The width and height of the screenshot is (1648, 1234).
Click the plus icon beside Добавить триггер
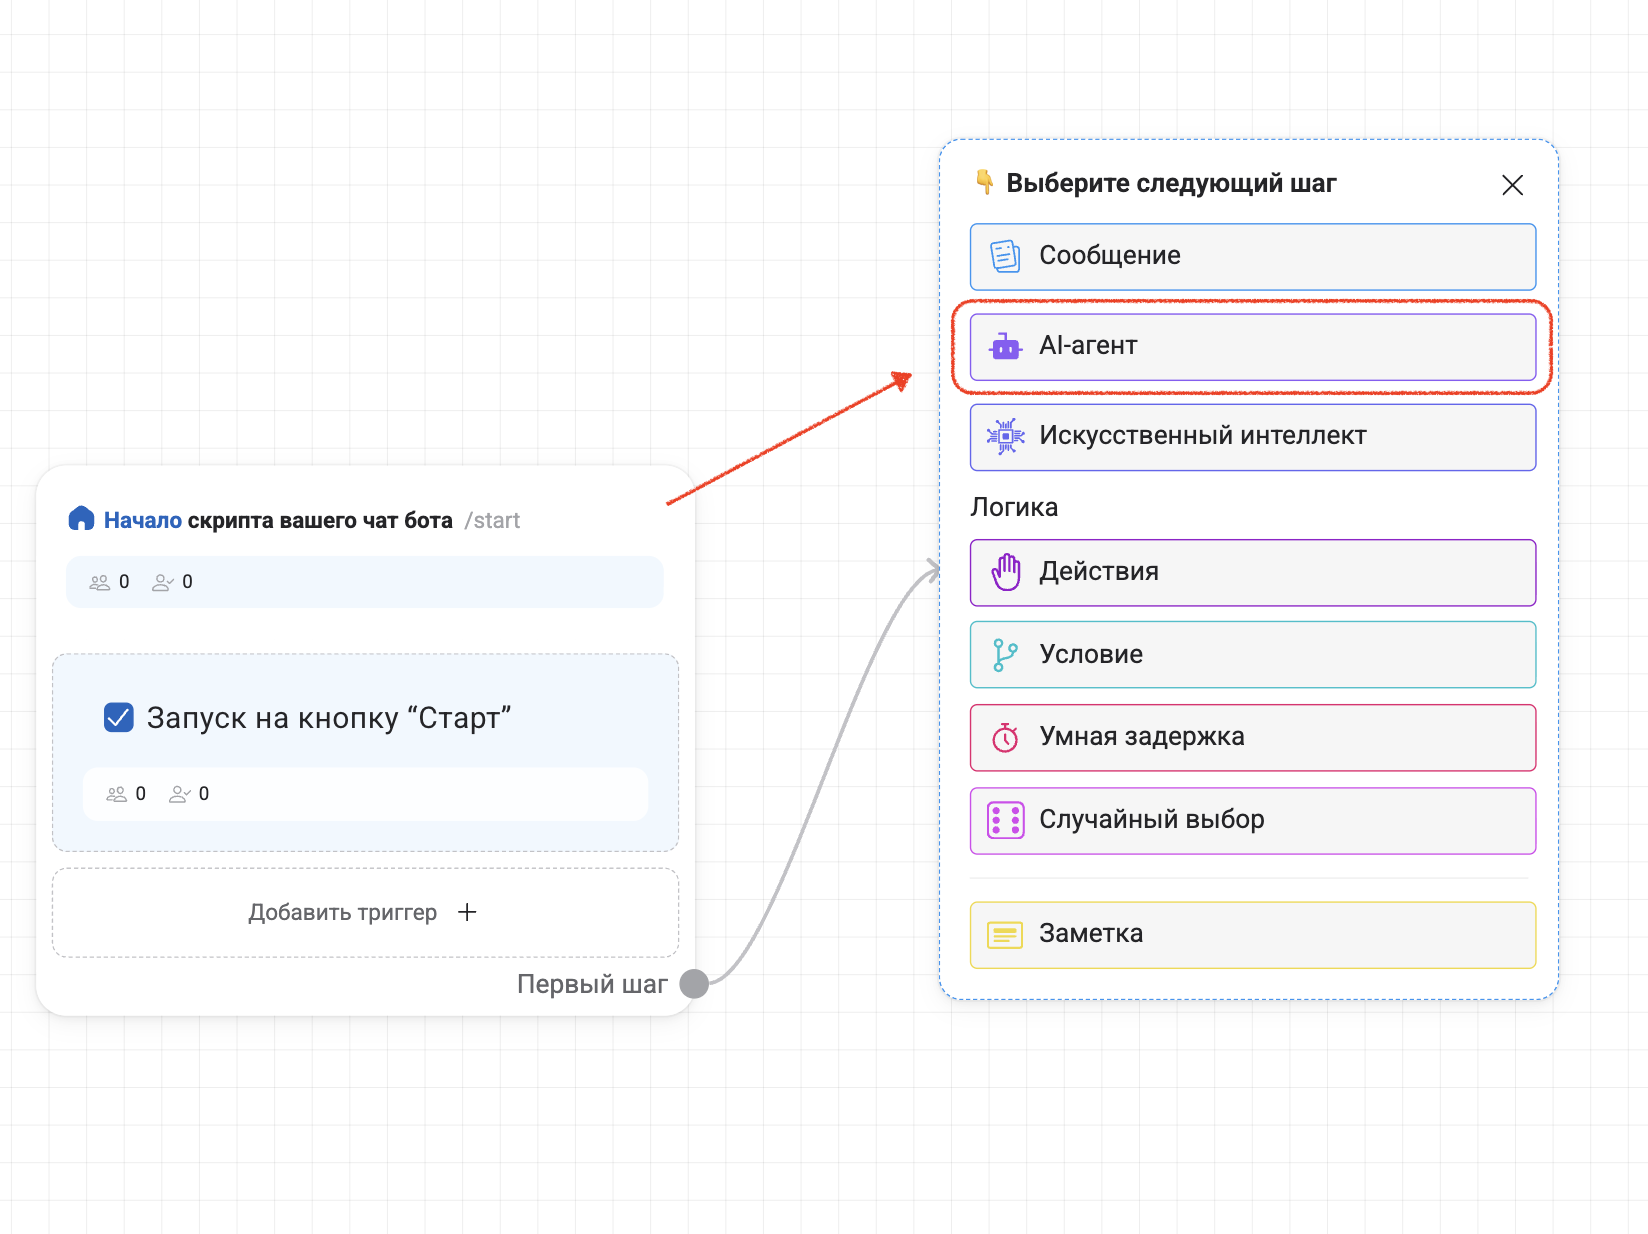[467, 912]
